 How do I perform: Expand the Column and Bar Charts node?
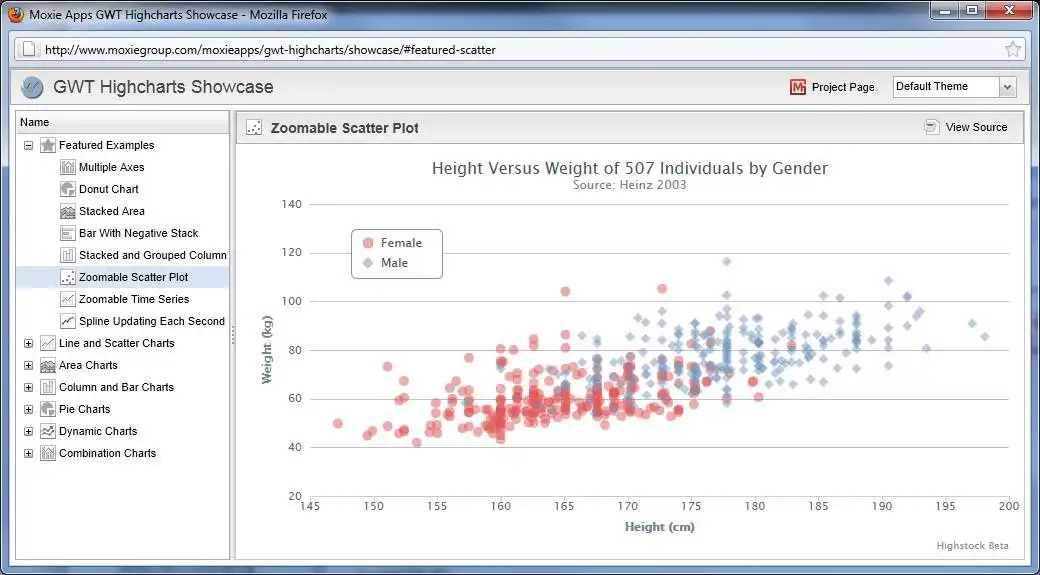click(x=29, y=387)
